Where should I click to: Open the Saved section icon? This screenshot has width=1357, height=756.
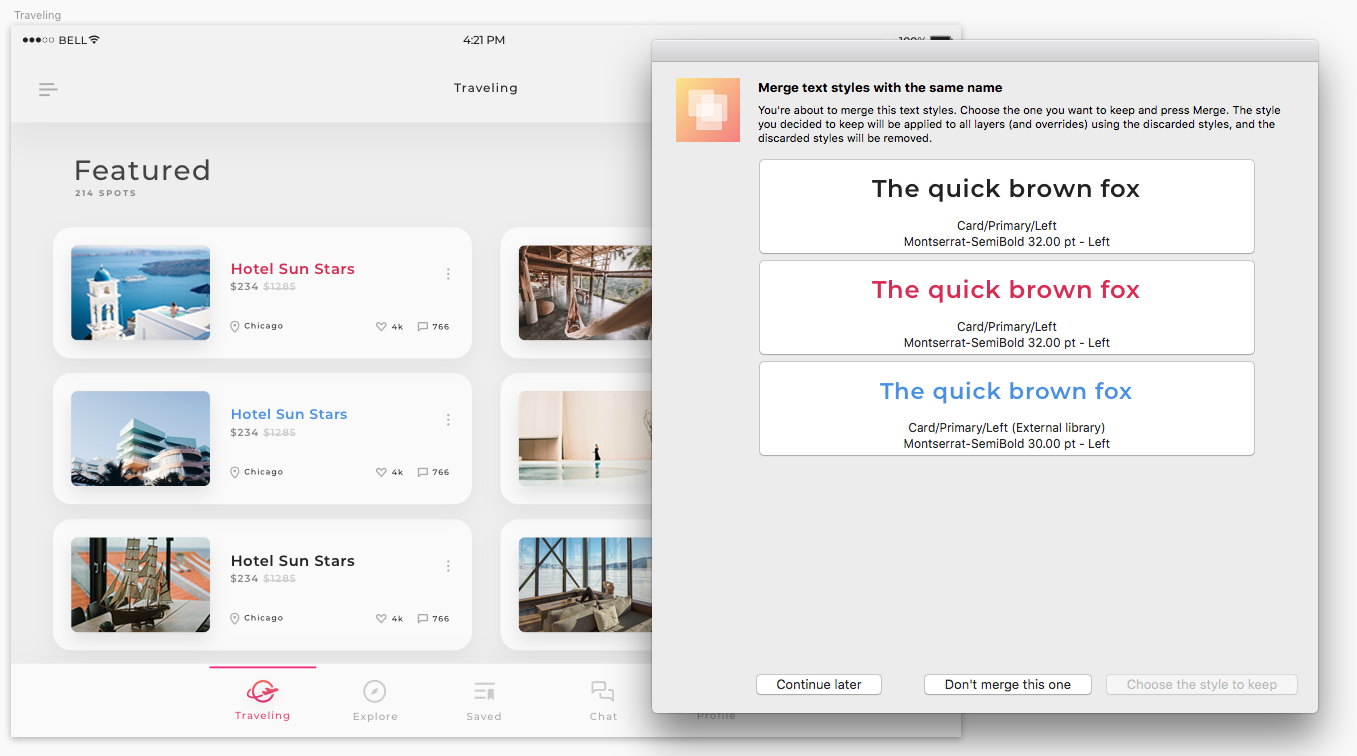484,691
